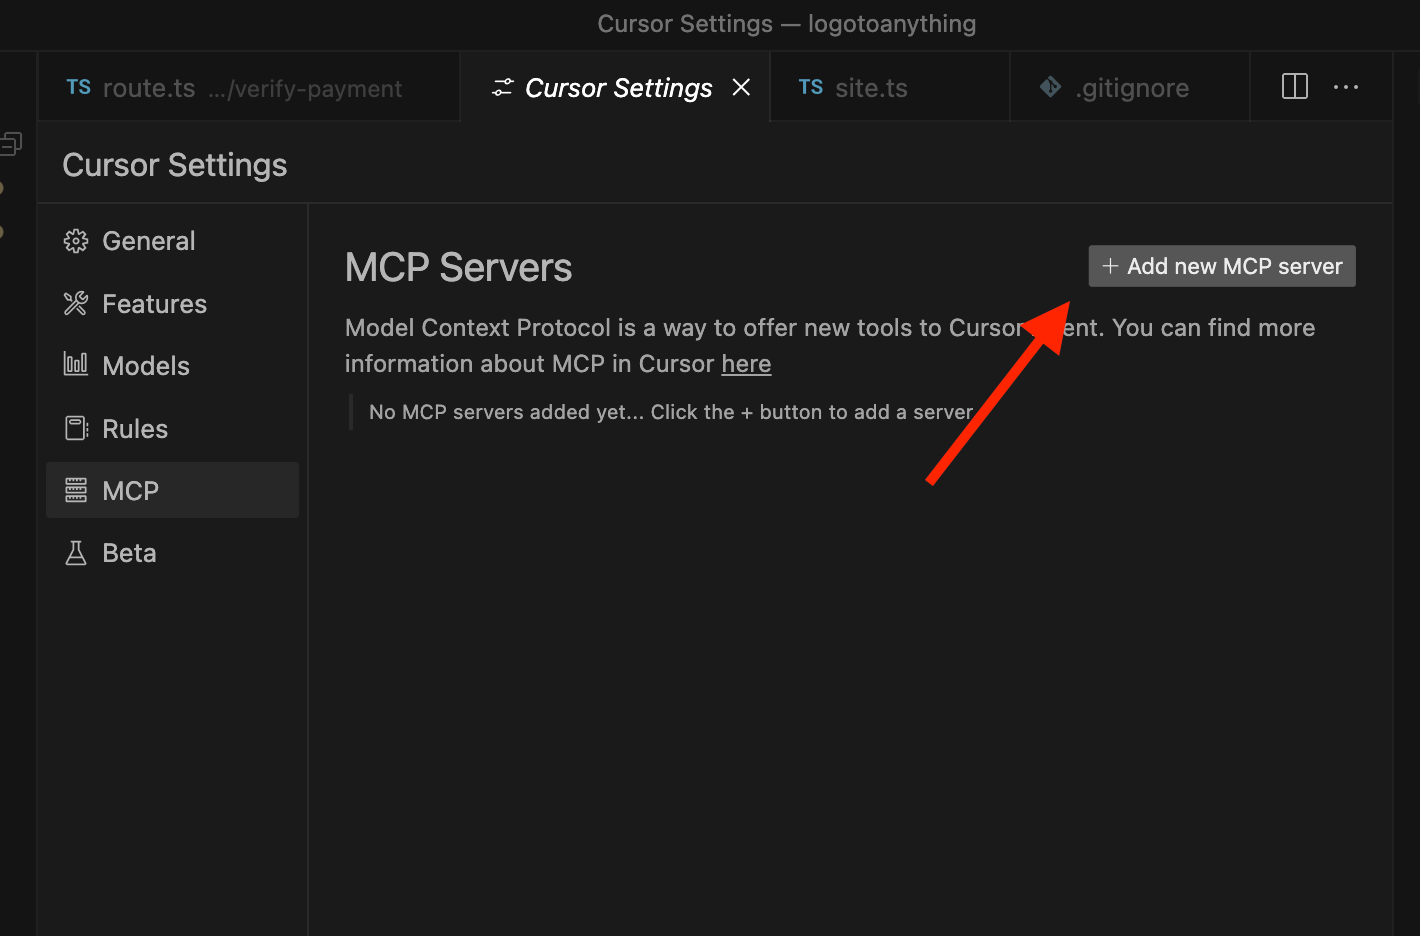Open the more actions ellipsis menu
This screenshot has height=936, width=1420.
pos(1345,87)
